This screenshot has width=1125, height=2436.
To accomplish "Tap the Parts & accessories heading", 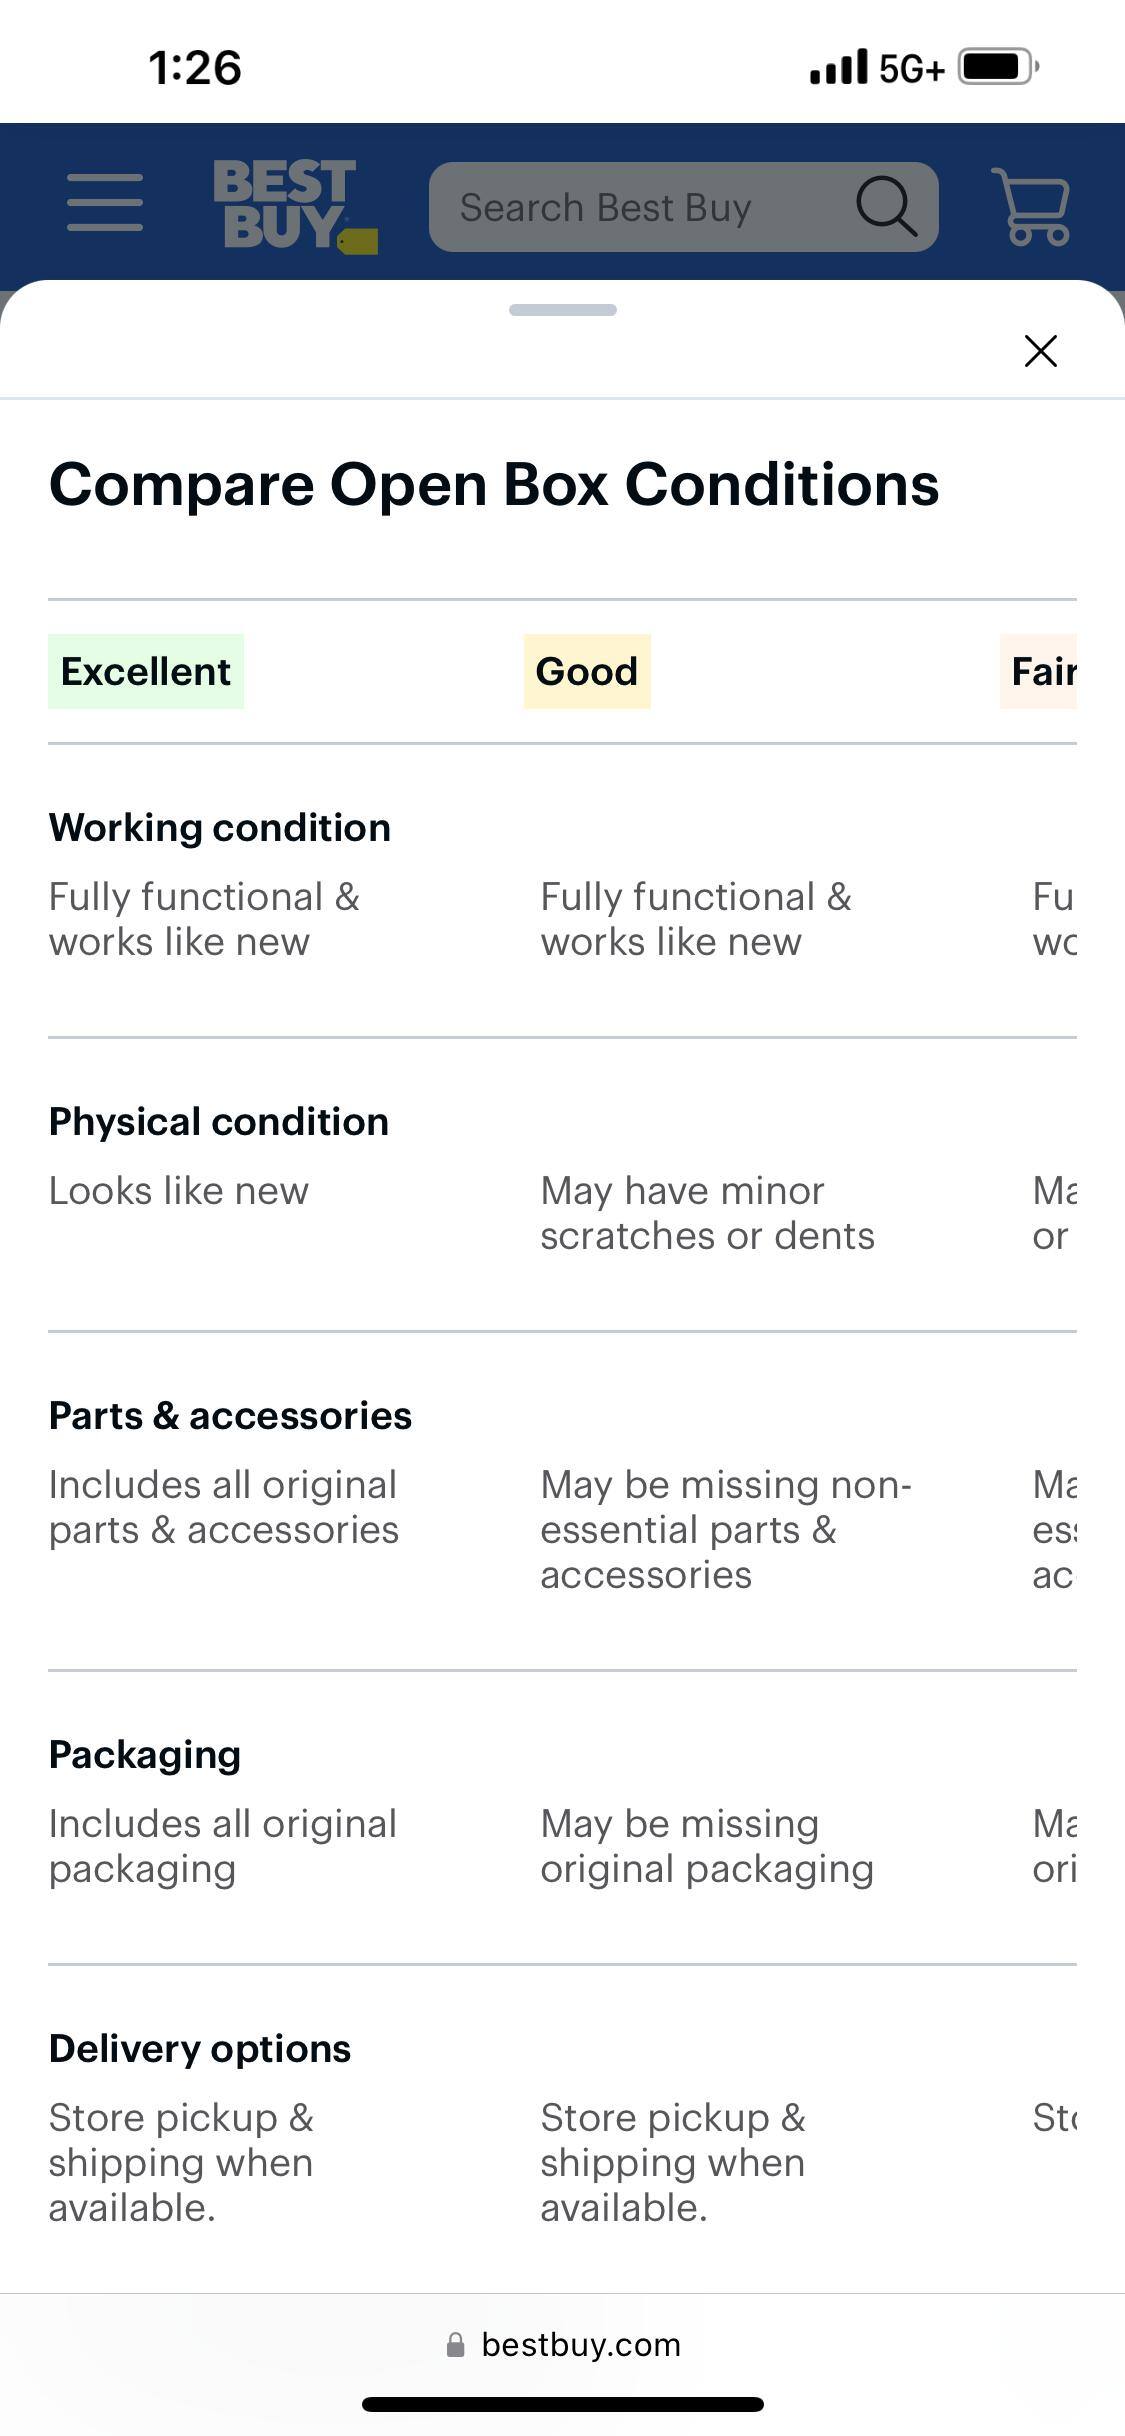I will point(230,1416).
